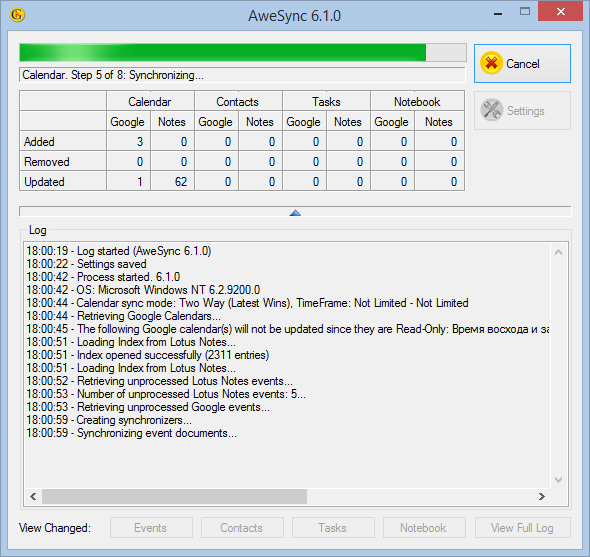Click the Added row label
The image size is (590, 557).
(x=39, y=142)
